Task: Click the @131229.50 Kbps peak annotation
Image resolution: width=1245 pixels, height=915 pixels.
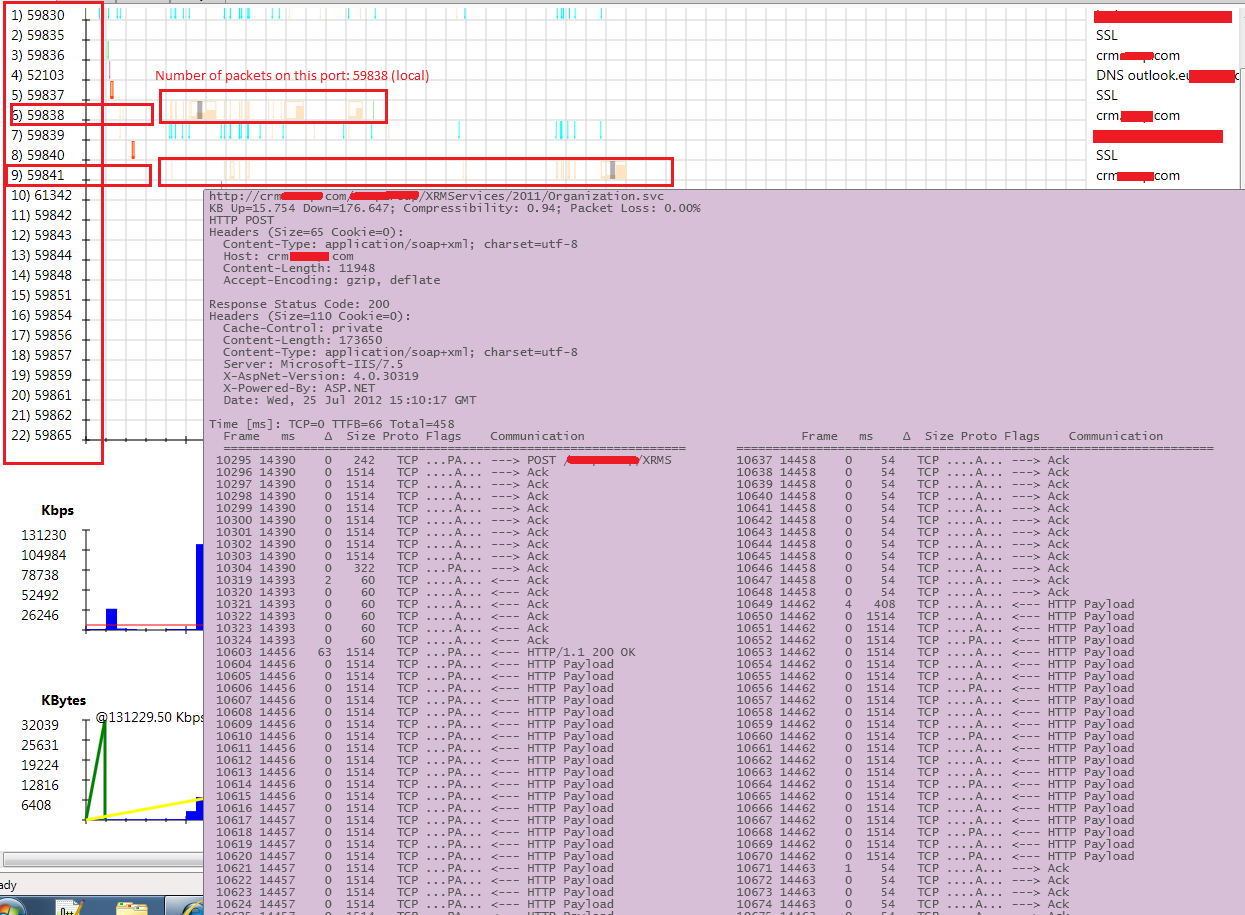Action: pyautogui.click(x=150, y=718)
